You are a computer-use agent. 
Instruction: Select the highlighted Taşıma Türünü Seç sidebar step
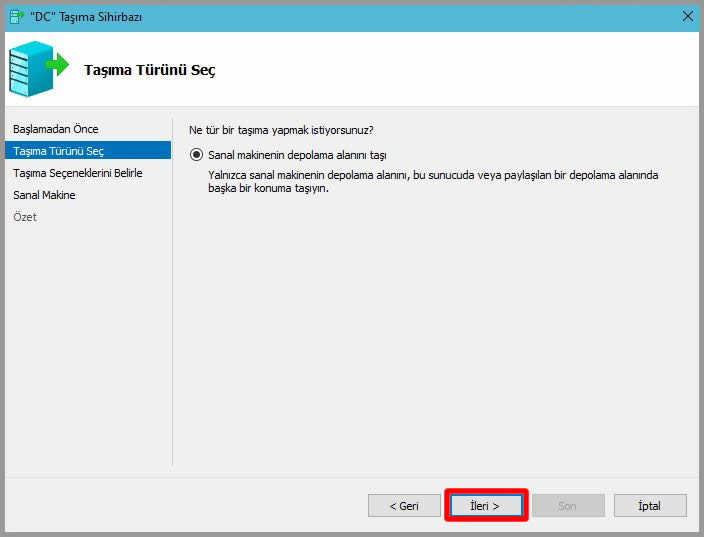tap(59, 151)
